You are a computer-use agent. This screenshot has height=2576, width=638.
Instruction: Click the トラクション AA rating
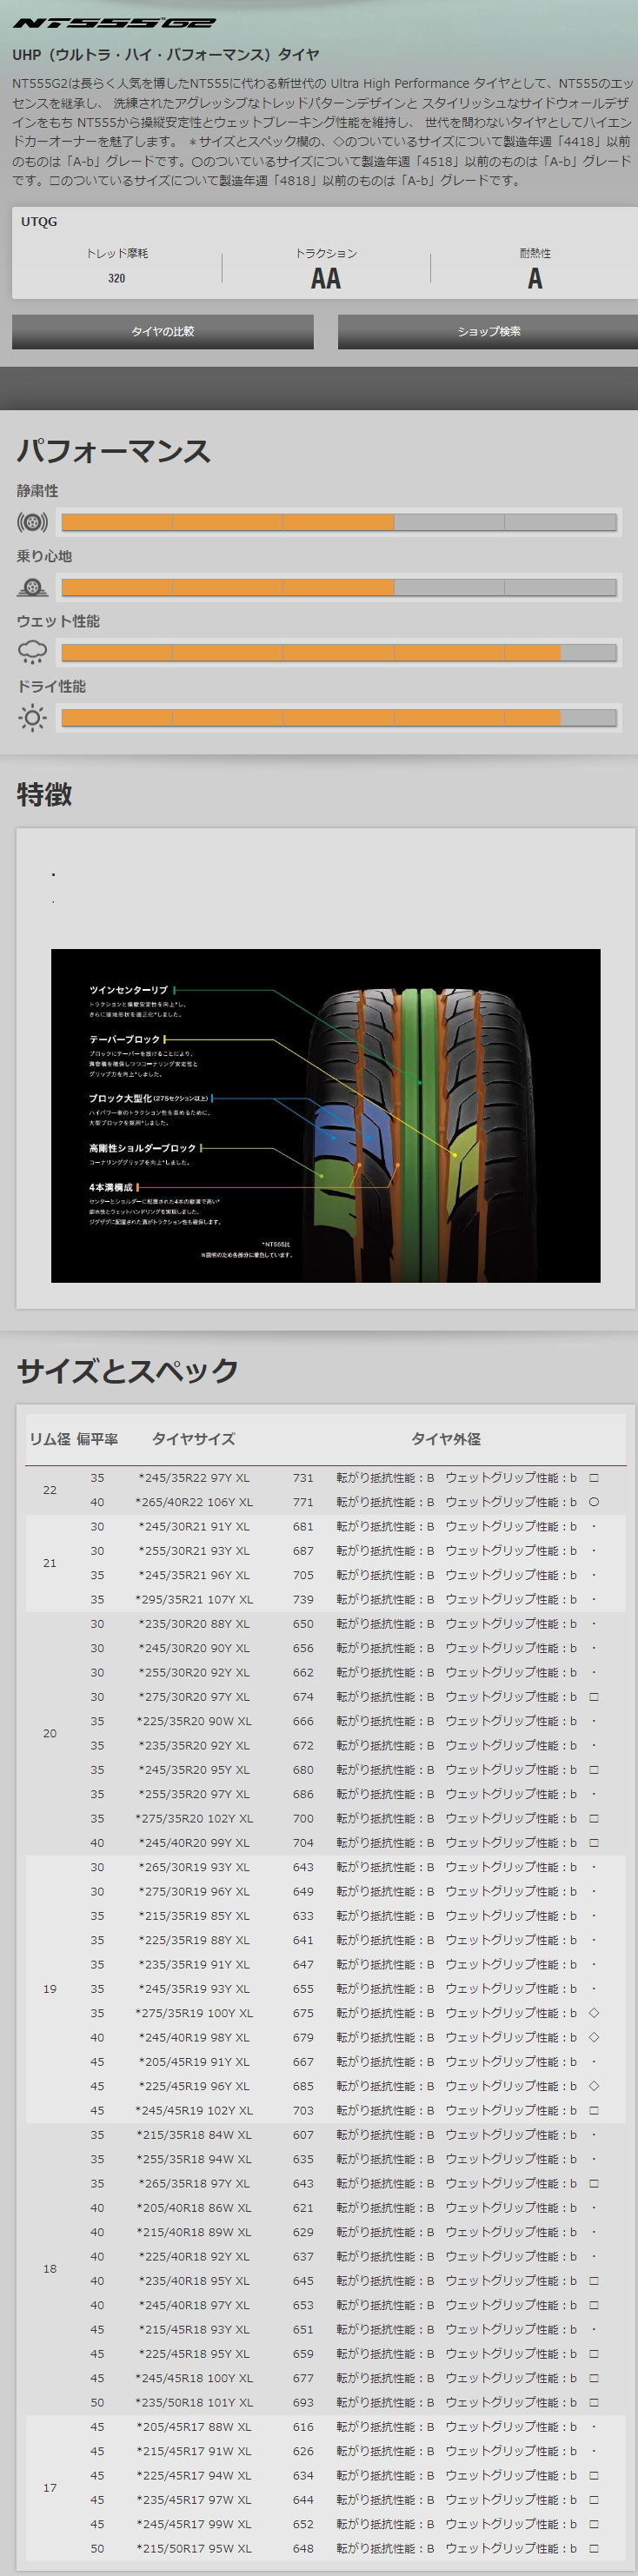(x=326, y=279)
